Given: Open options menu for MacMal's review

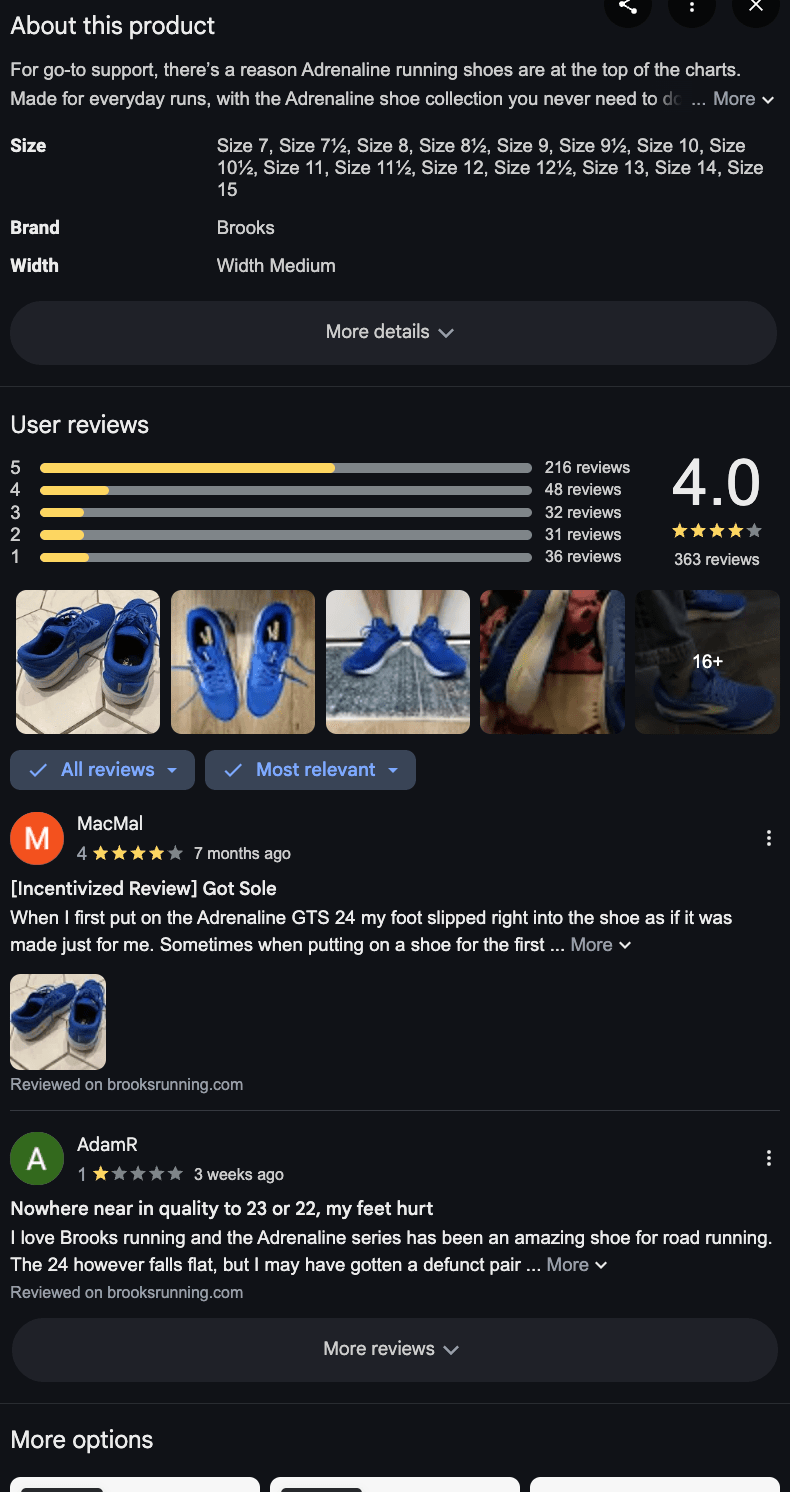Looking at the screenshot, I should click(x=768, y=838).
